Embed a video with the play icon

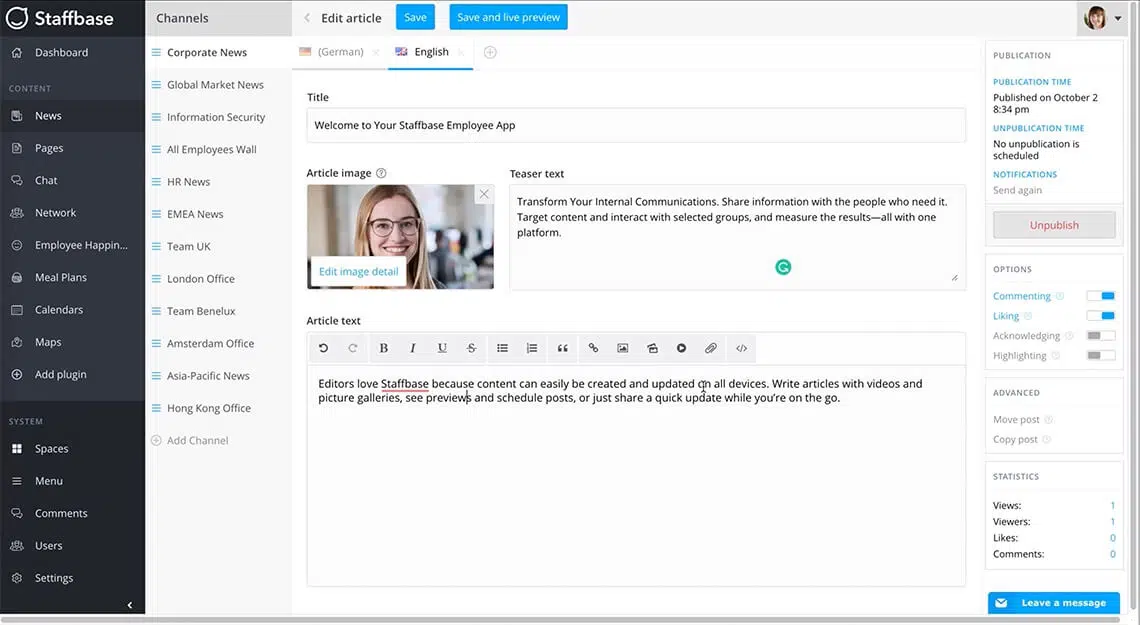tap(681, 348)
